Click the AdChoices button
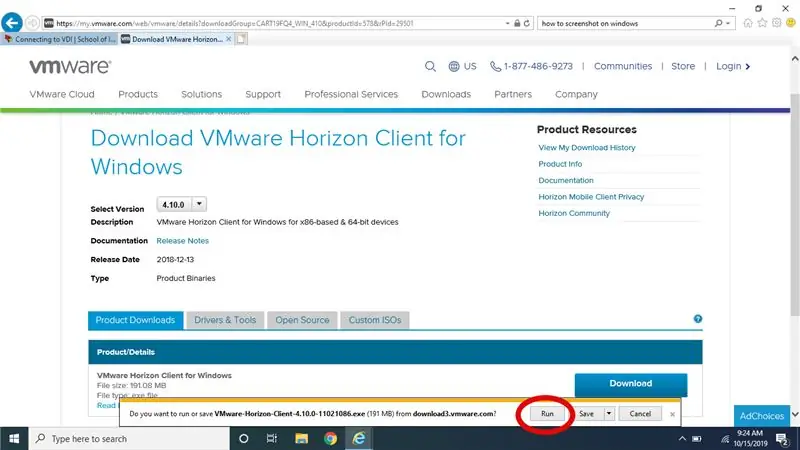 pyautogui.click(x=762, y=416)
